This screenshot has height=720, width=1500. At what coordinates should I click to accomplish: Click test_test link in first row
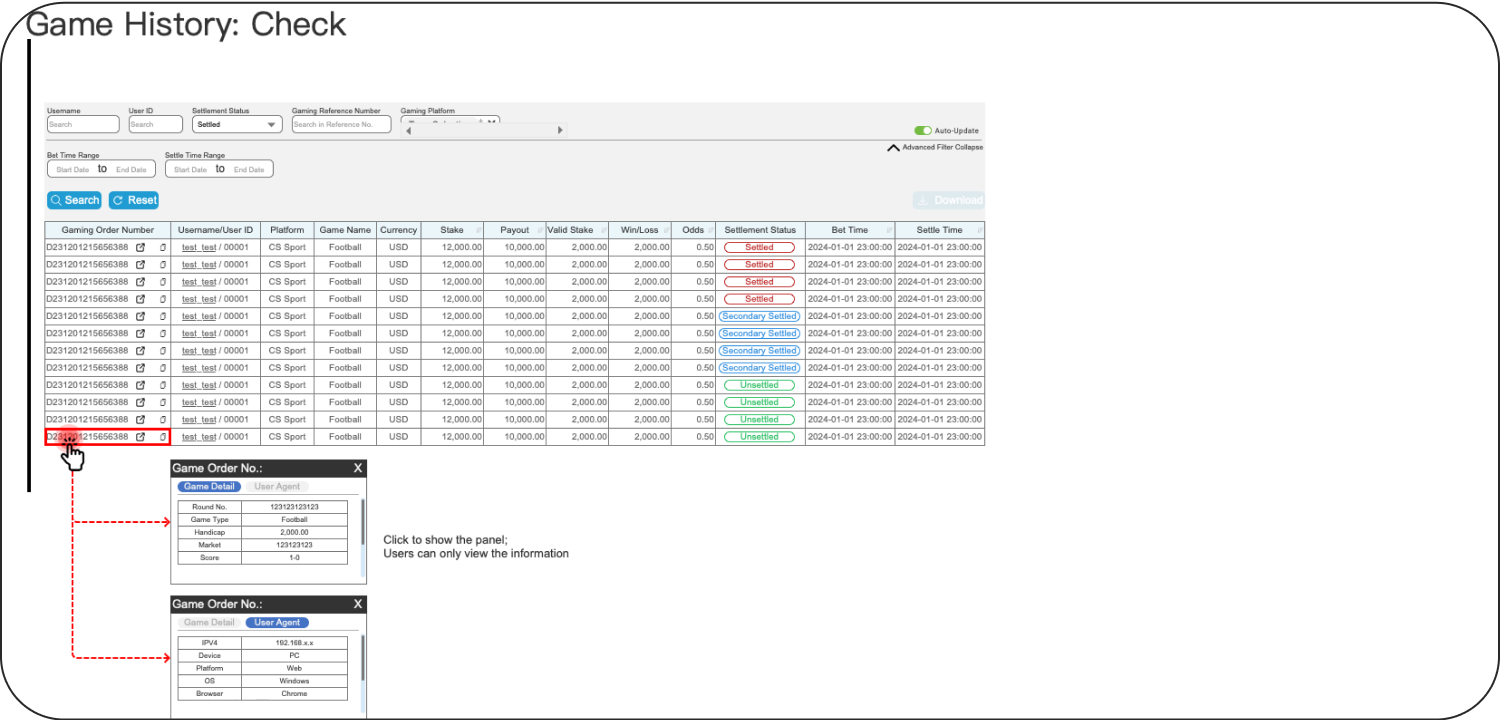tap(199, 247)
